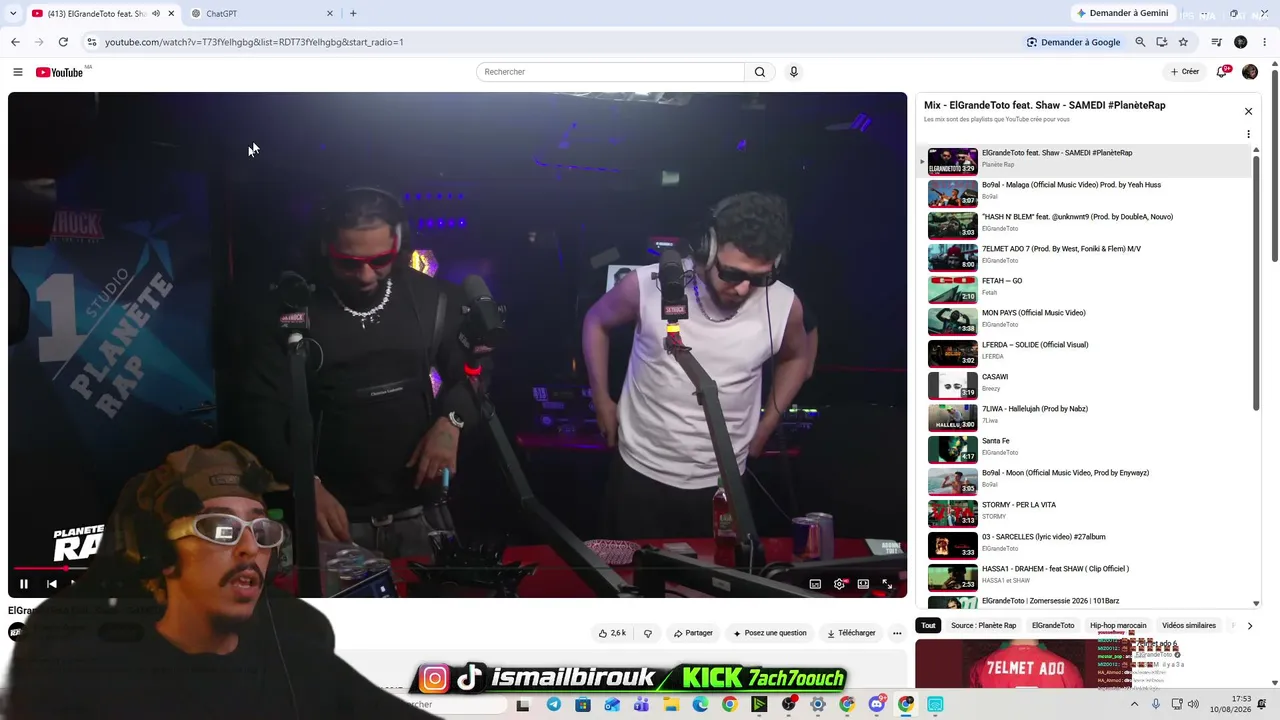This screenshot has height=720, width=1280.
Task: Open the Chrome profile avatar
Action: (1241, 42)
